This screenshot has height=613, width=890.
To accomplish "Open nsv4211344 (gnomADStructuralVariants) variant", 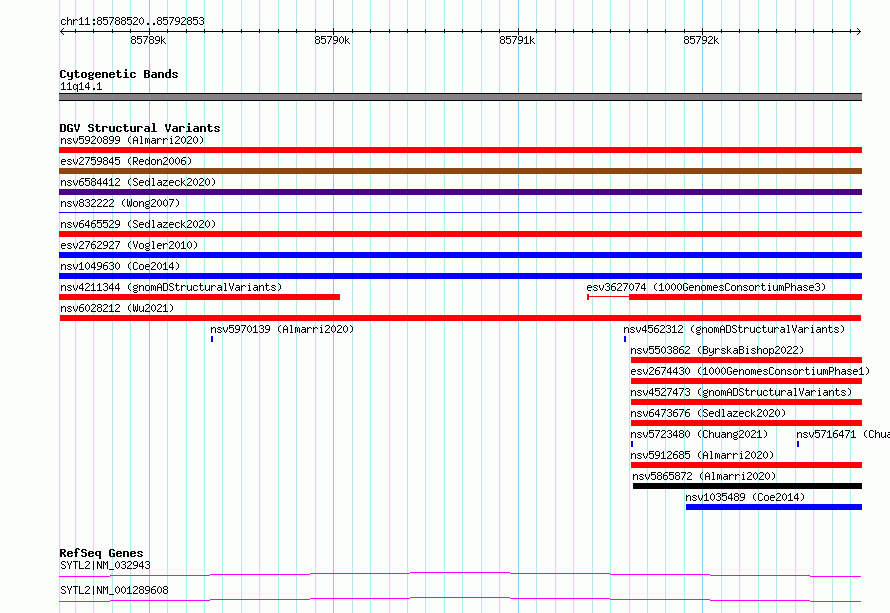I will click(x=199, y=297).
